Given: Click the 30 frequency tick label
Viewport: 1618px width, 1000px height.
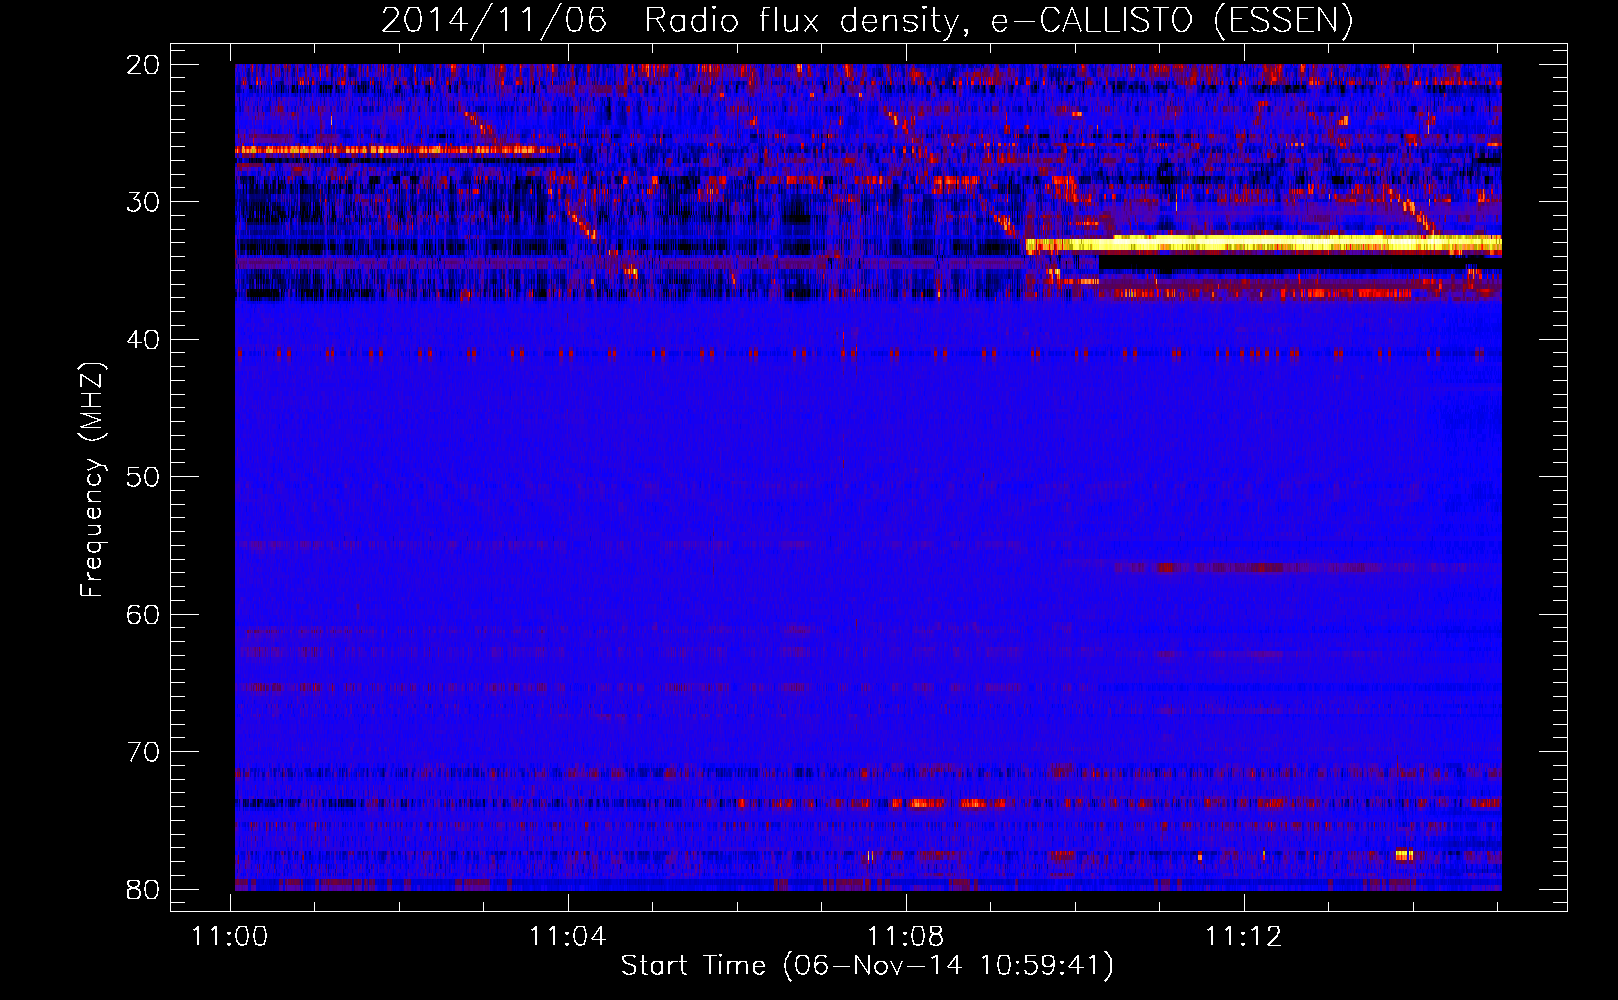Looking at the screenshot, I should [x=144, y=202].
